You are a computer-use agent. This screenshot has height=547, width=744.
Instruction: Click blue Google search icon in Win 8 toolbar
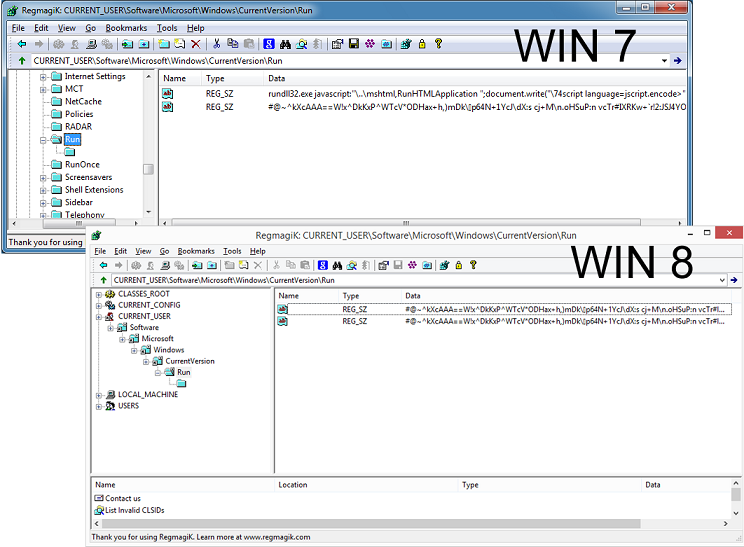[323, 265]
